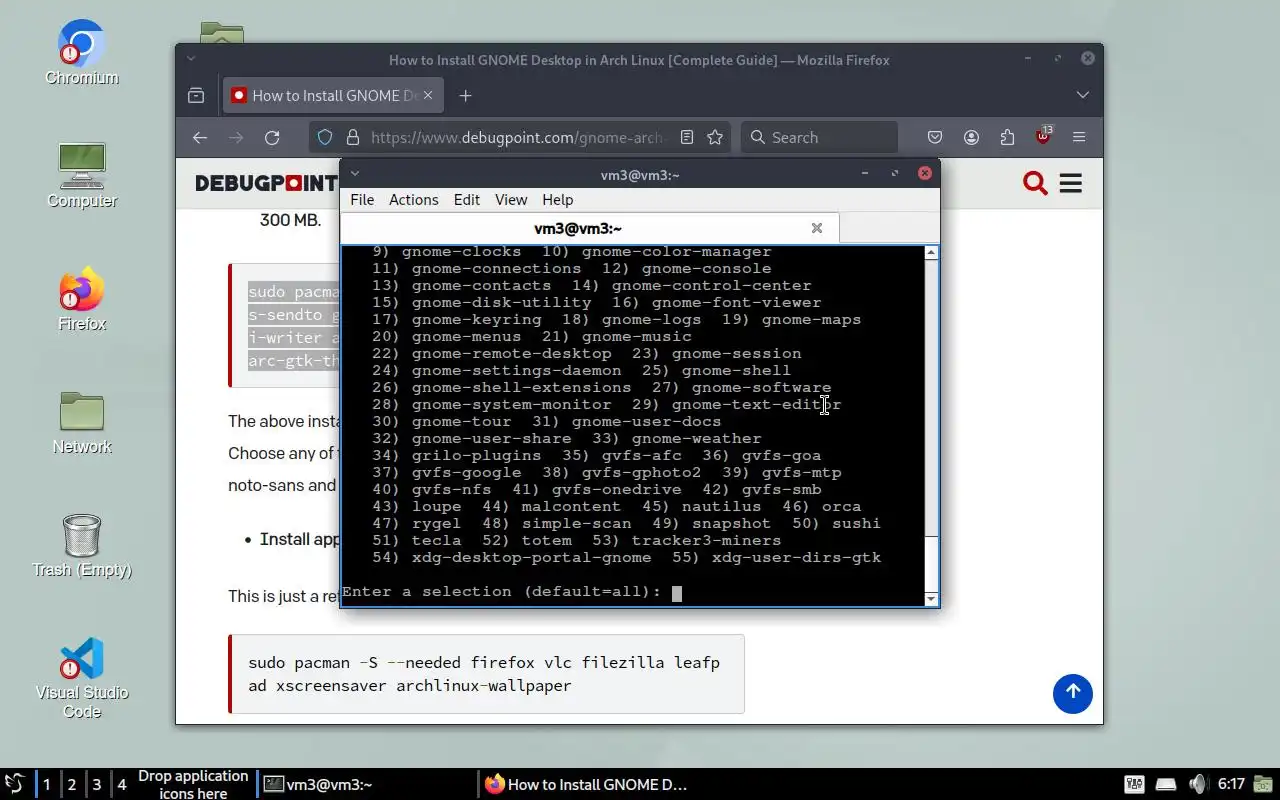The height and width of the screenshot is (800, 1280).
Task: Click the DEBUGPOINT site logo
Action: pos(266,183)
